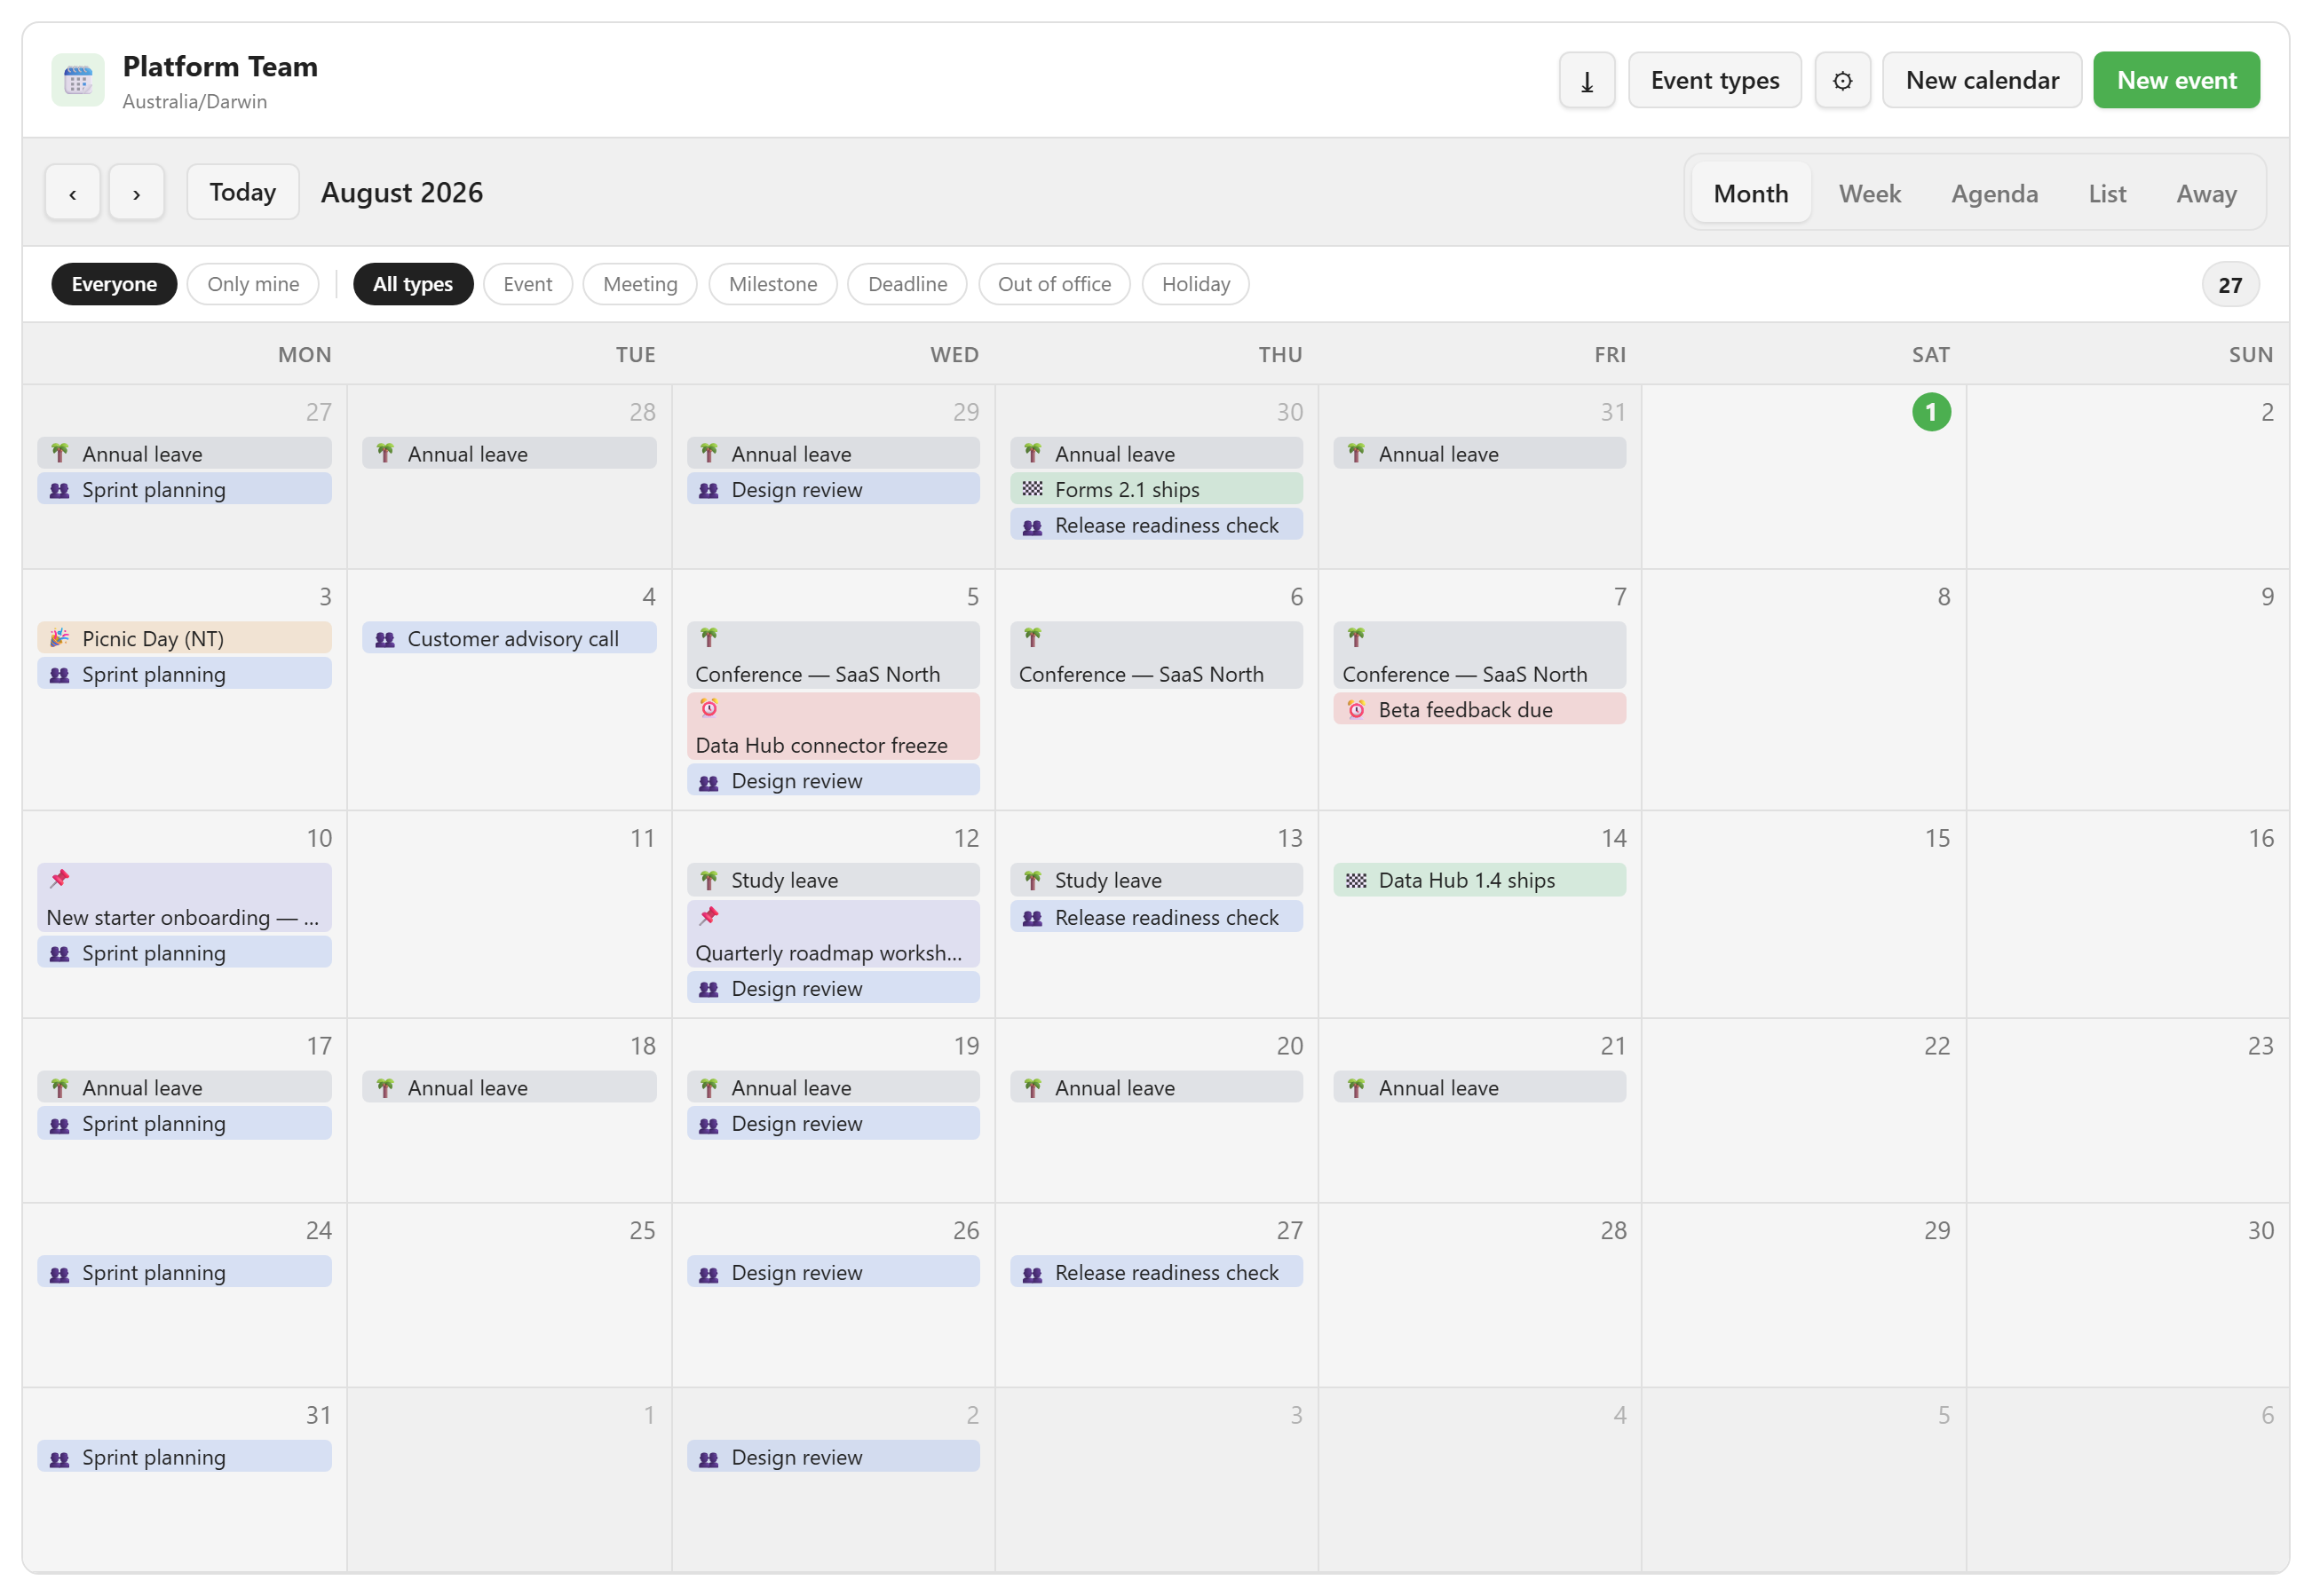
Task: Click pushpin icon on New starter onboarding
Action: 60,879
